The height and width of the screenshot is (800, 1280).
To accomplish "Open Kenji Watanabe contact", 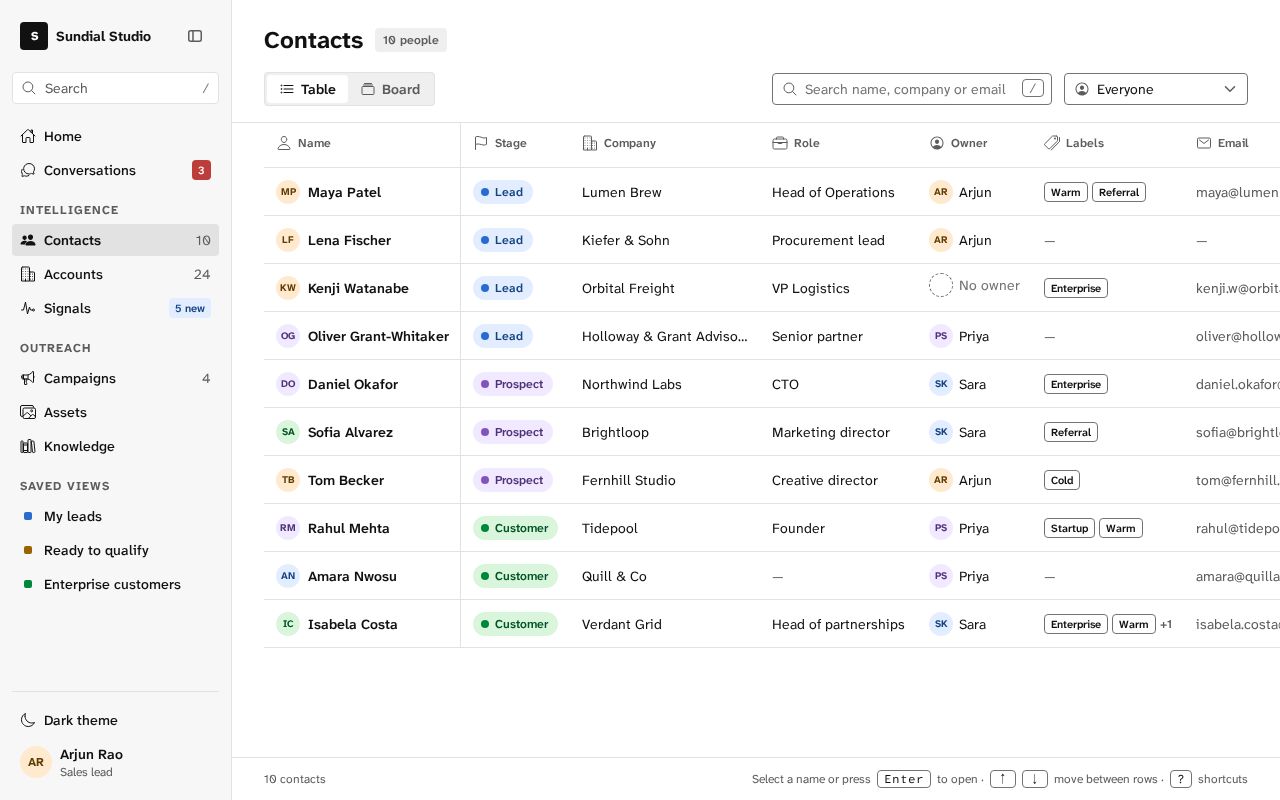I will (x=358, y=288).
